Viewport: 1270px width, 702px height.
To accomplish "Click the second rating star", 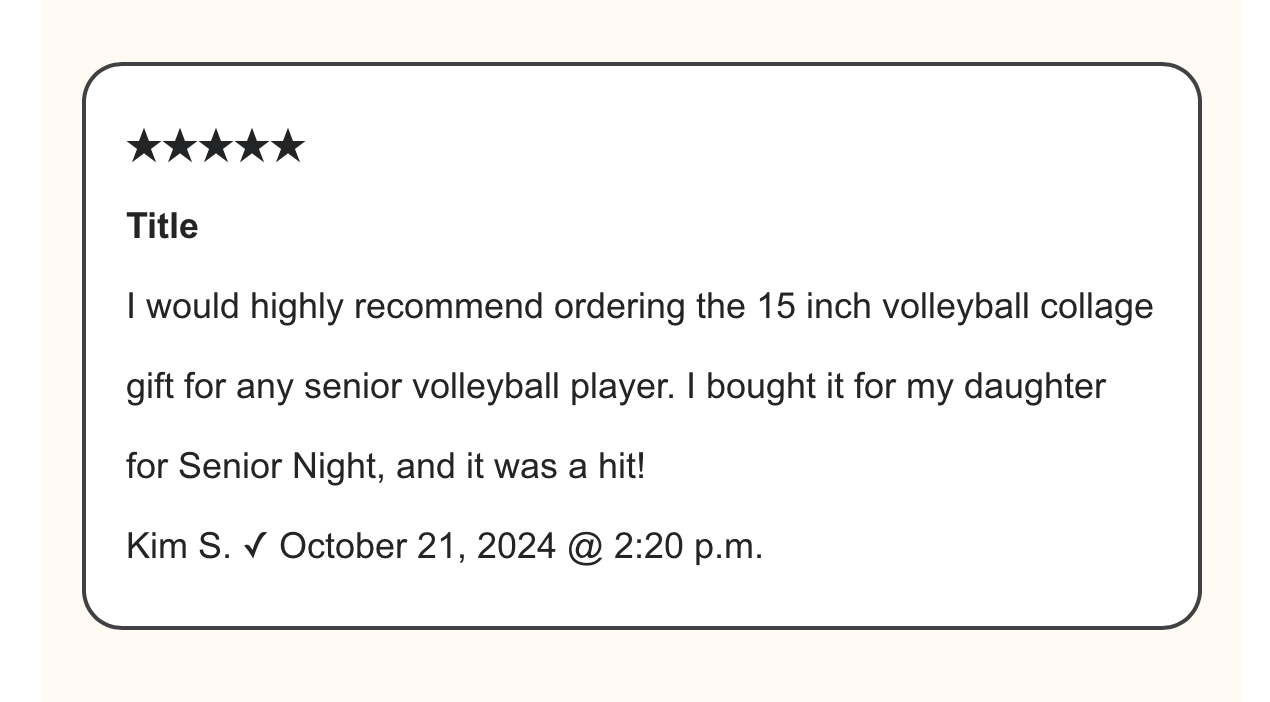I will tap(180, 147).
